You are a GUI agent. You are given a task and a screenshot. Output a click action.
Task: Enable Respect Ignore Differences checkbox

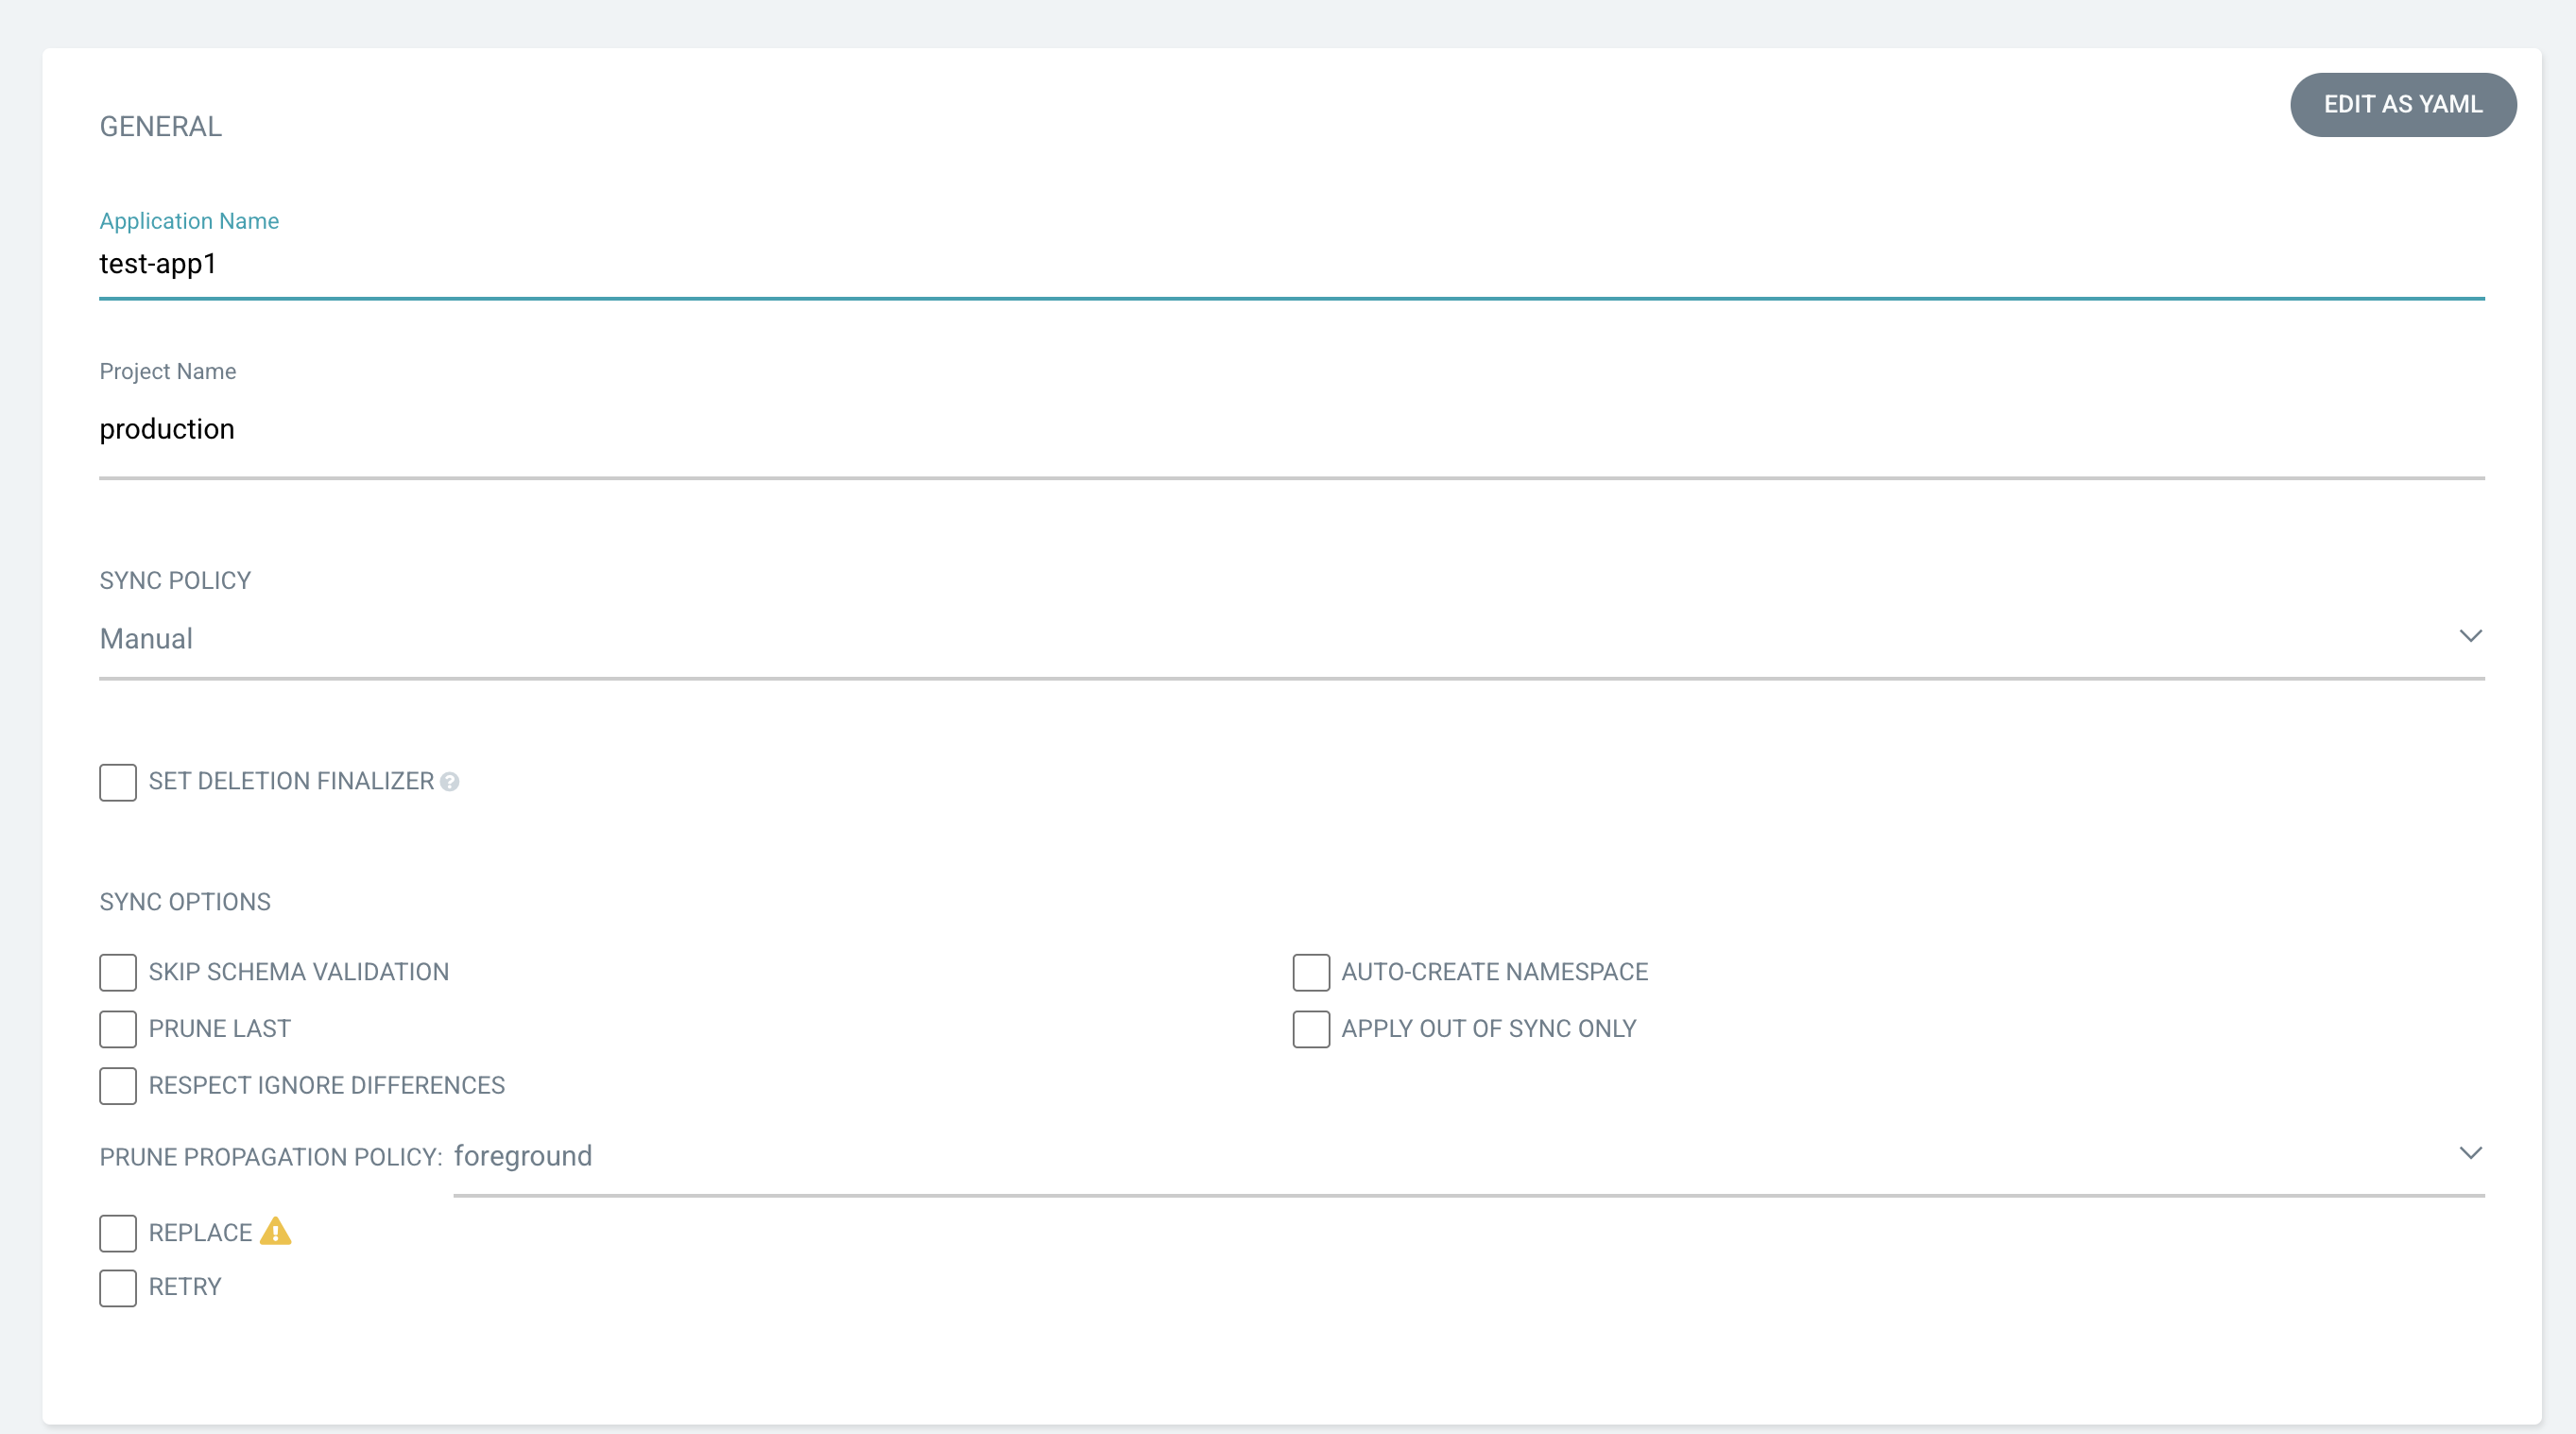(x=118, y=1086)
